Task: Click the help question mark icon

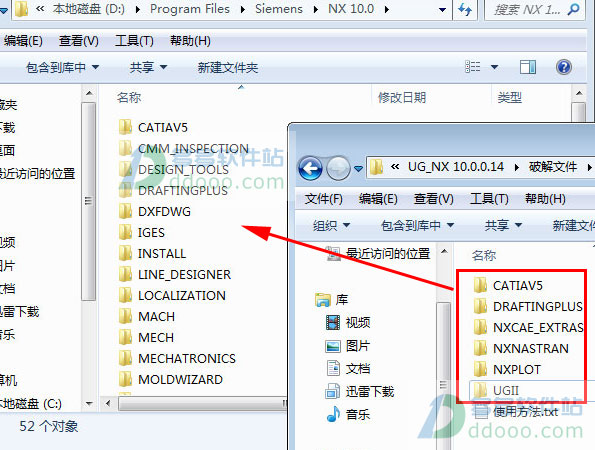Action: pyautogui.click(x=564, y=68)
